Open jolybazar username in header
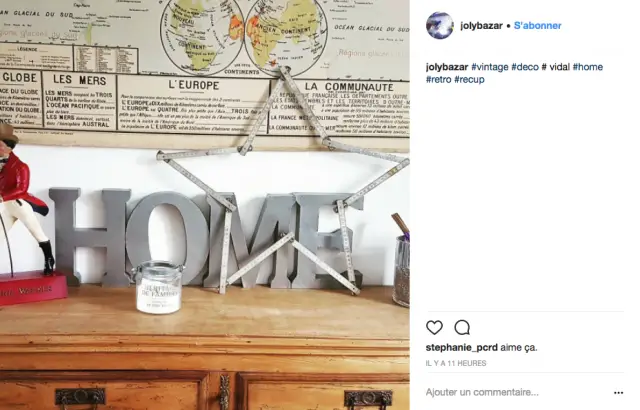640x410 pixels. click(481, 26)
